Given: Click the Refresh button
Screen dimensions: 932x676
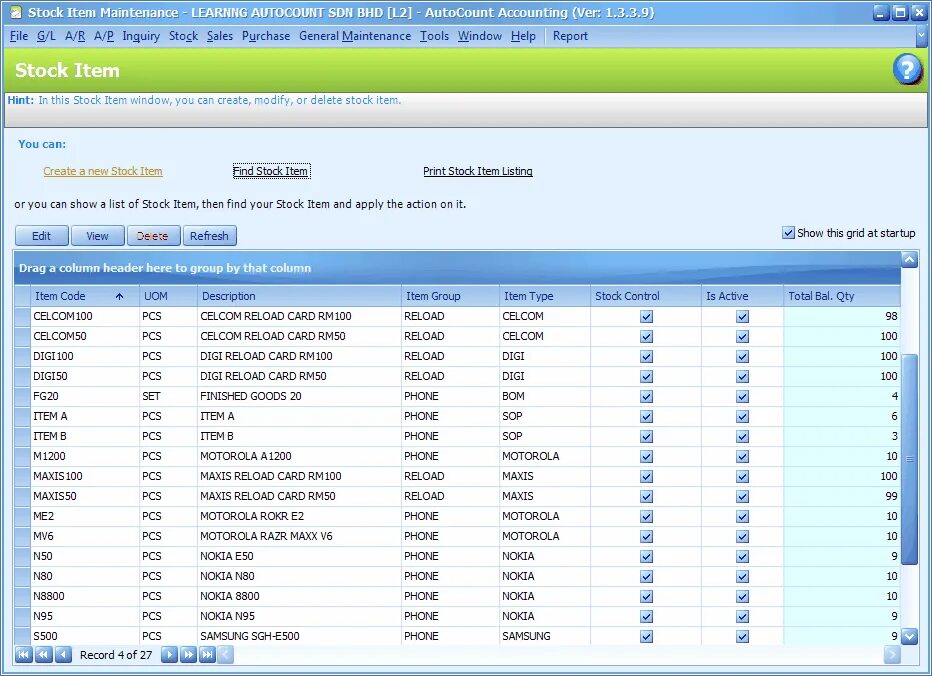Looking at the screenshot, I should [x=209, y=235].
